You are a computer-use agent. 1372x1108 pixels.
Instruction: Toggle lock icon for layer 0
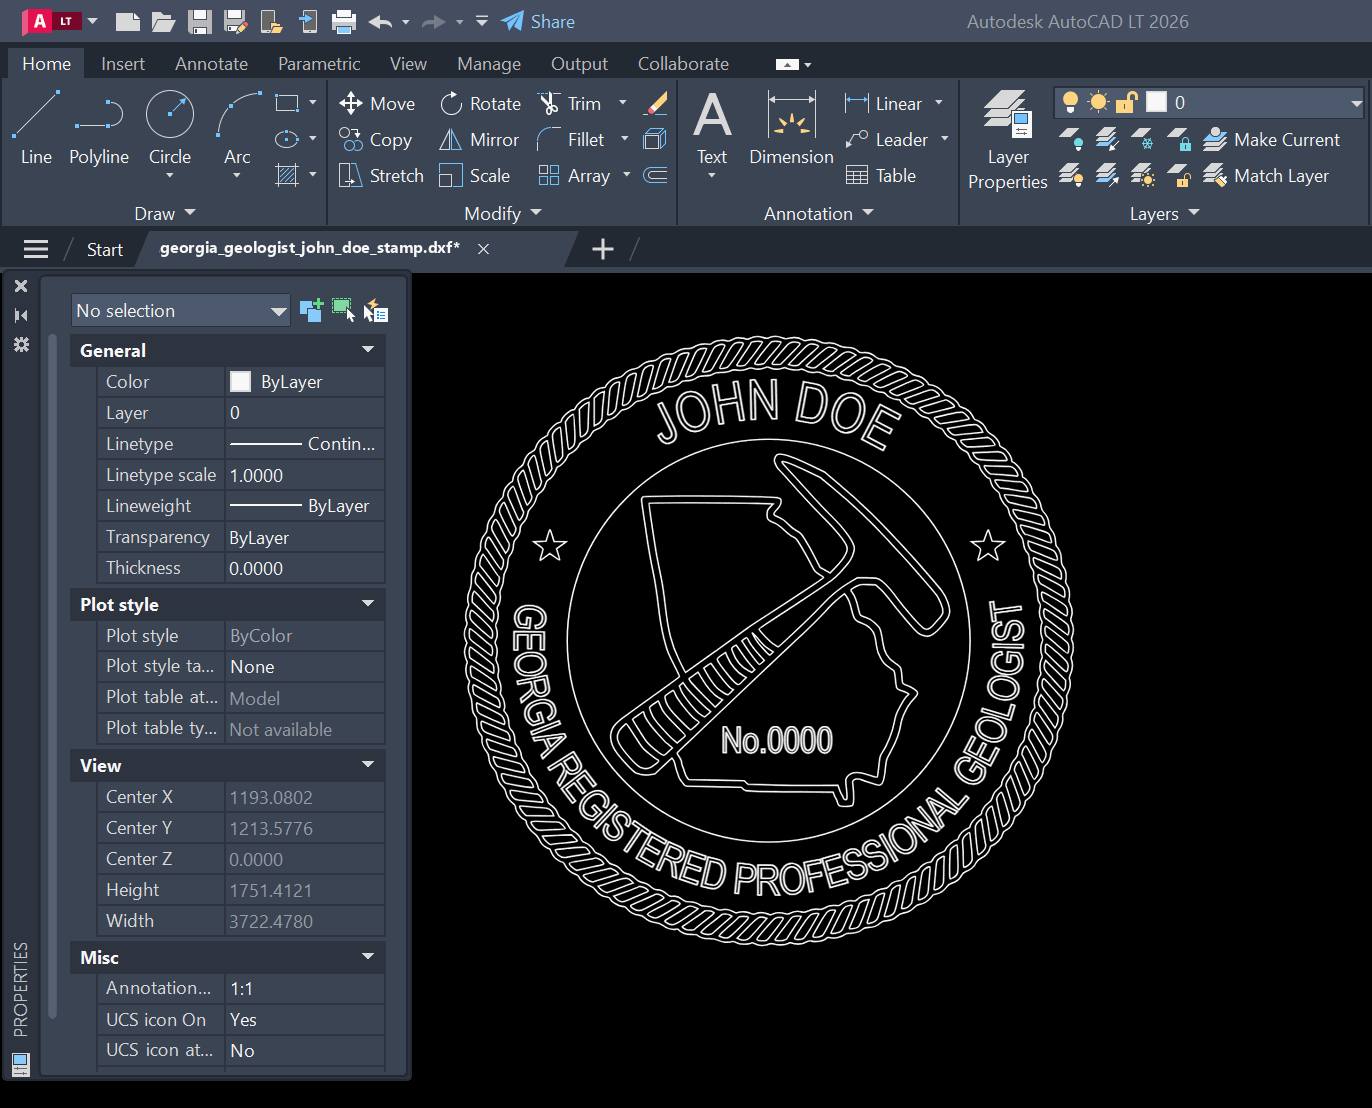1127,102
